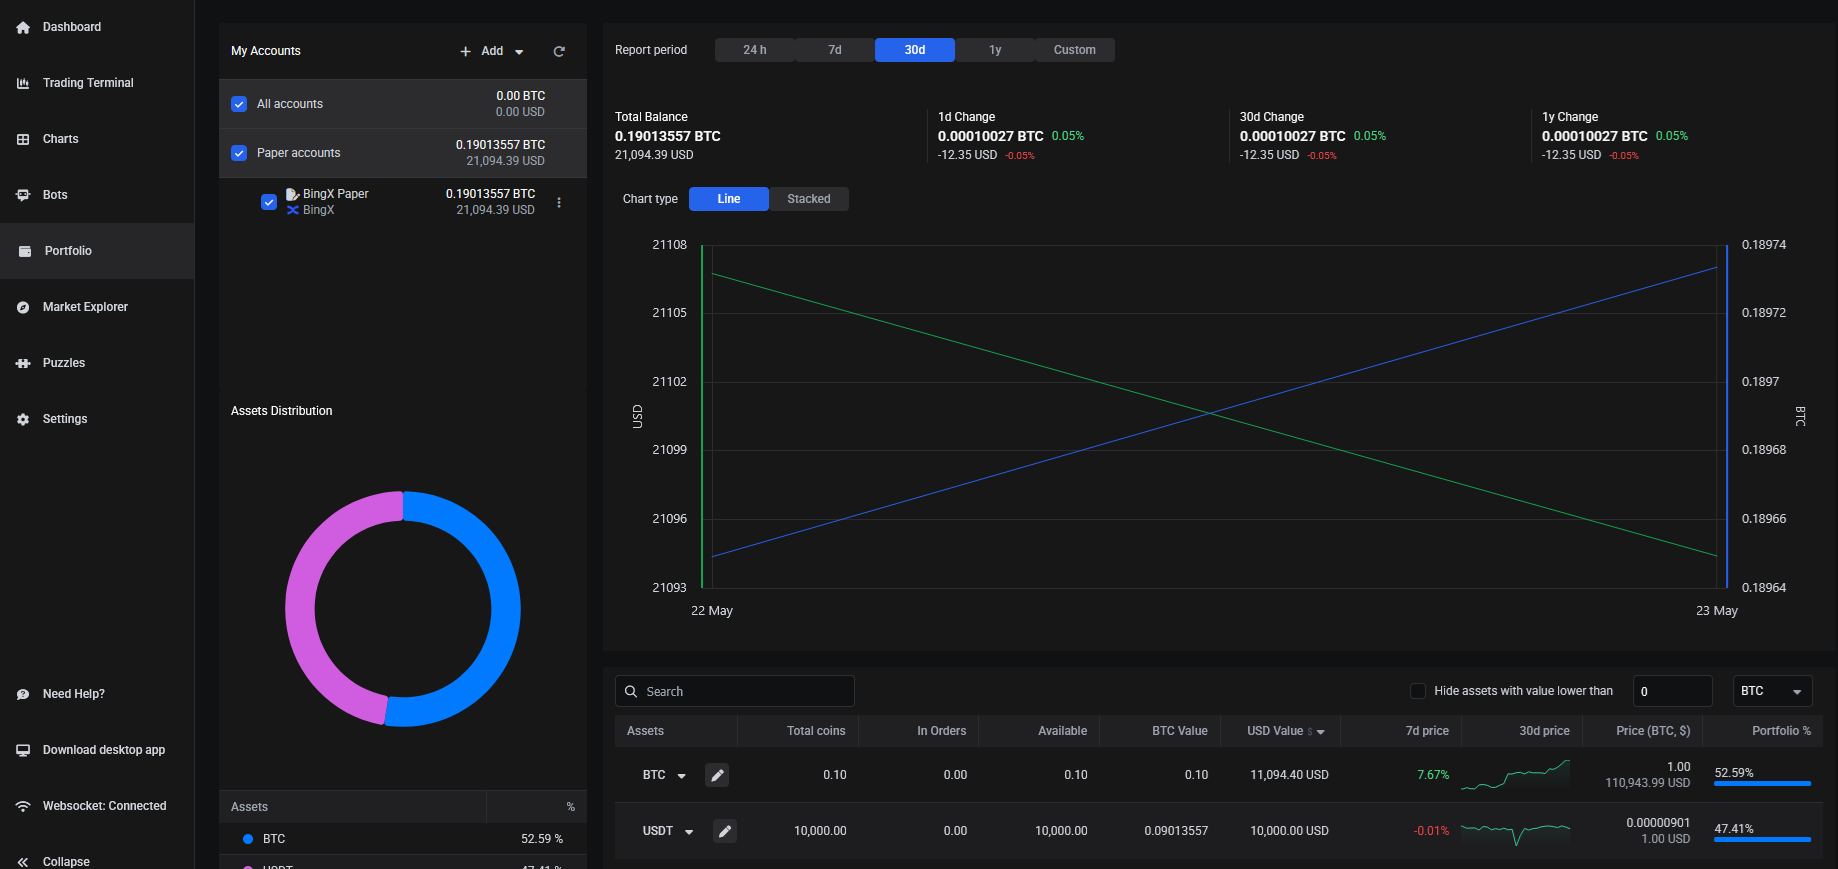Viewport: 1838px width, 869px height.
Task: Focus the minimum value input showing 0
Action: click(x=1673, y=691)
